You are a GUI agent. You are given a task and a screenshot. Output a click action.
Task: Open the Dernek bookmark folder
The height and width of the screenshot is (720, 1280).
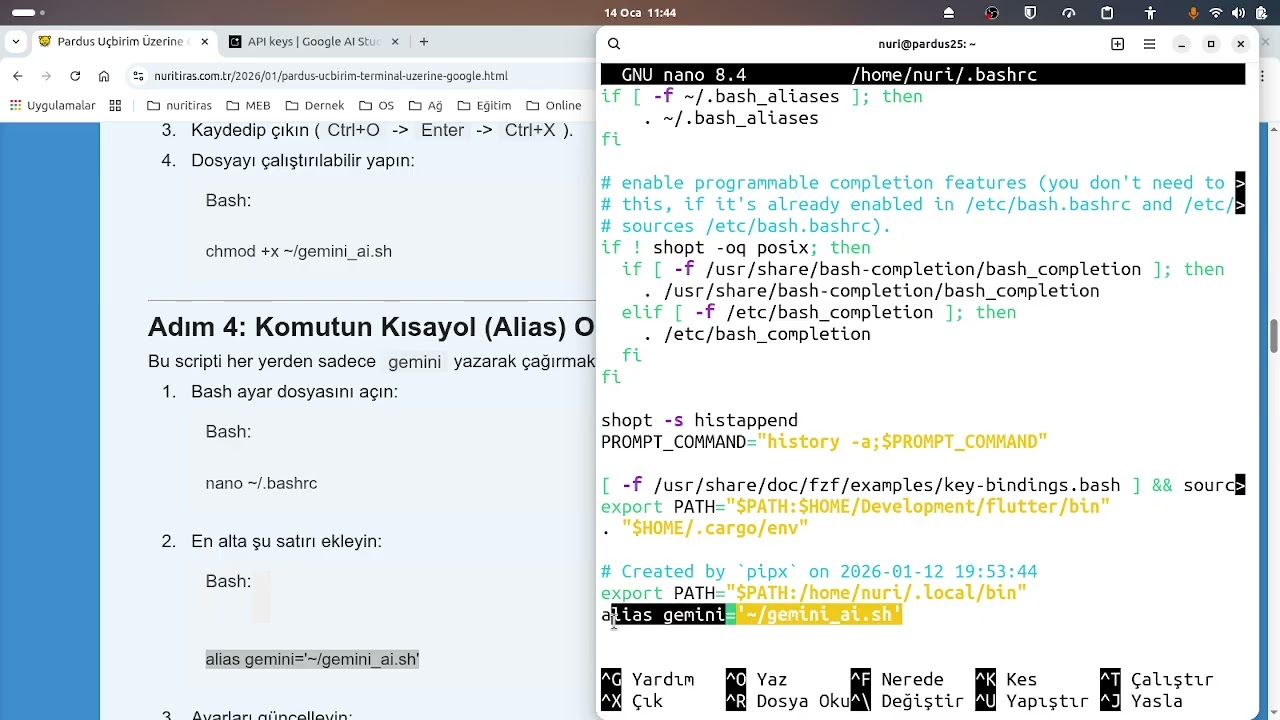click(x=314, y=106)
